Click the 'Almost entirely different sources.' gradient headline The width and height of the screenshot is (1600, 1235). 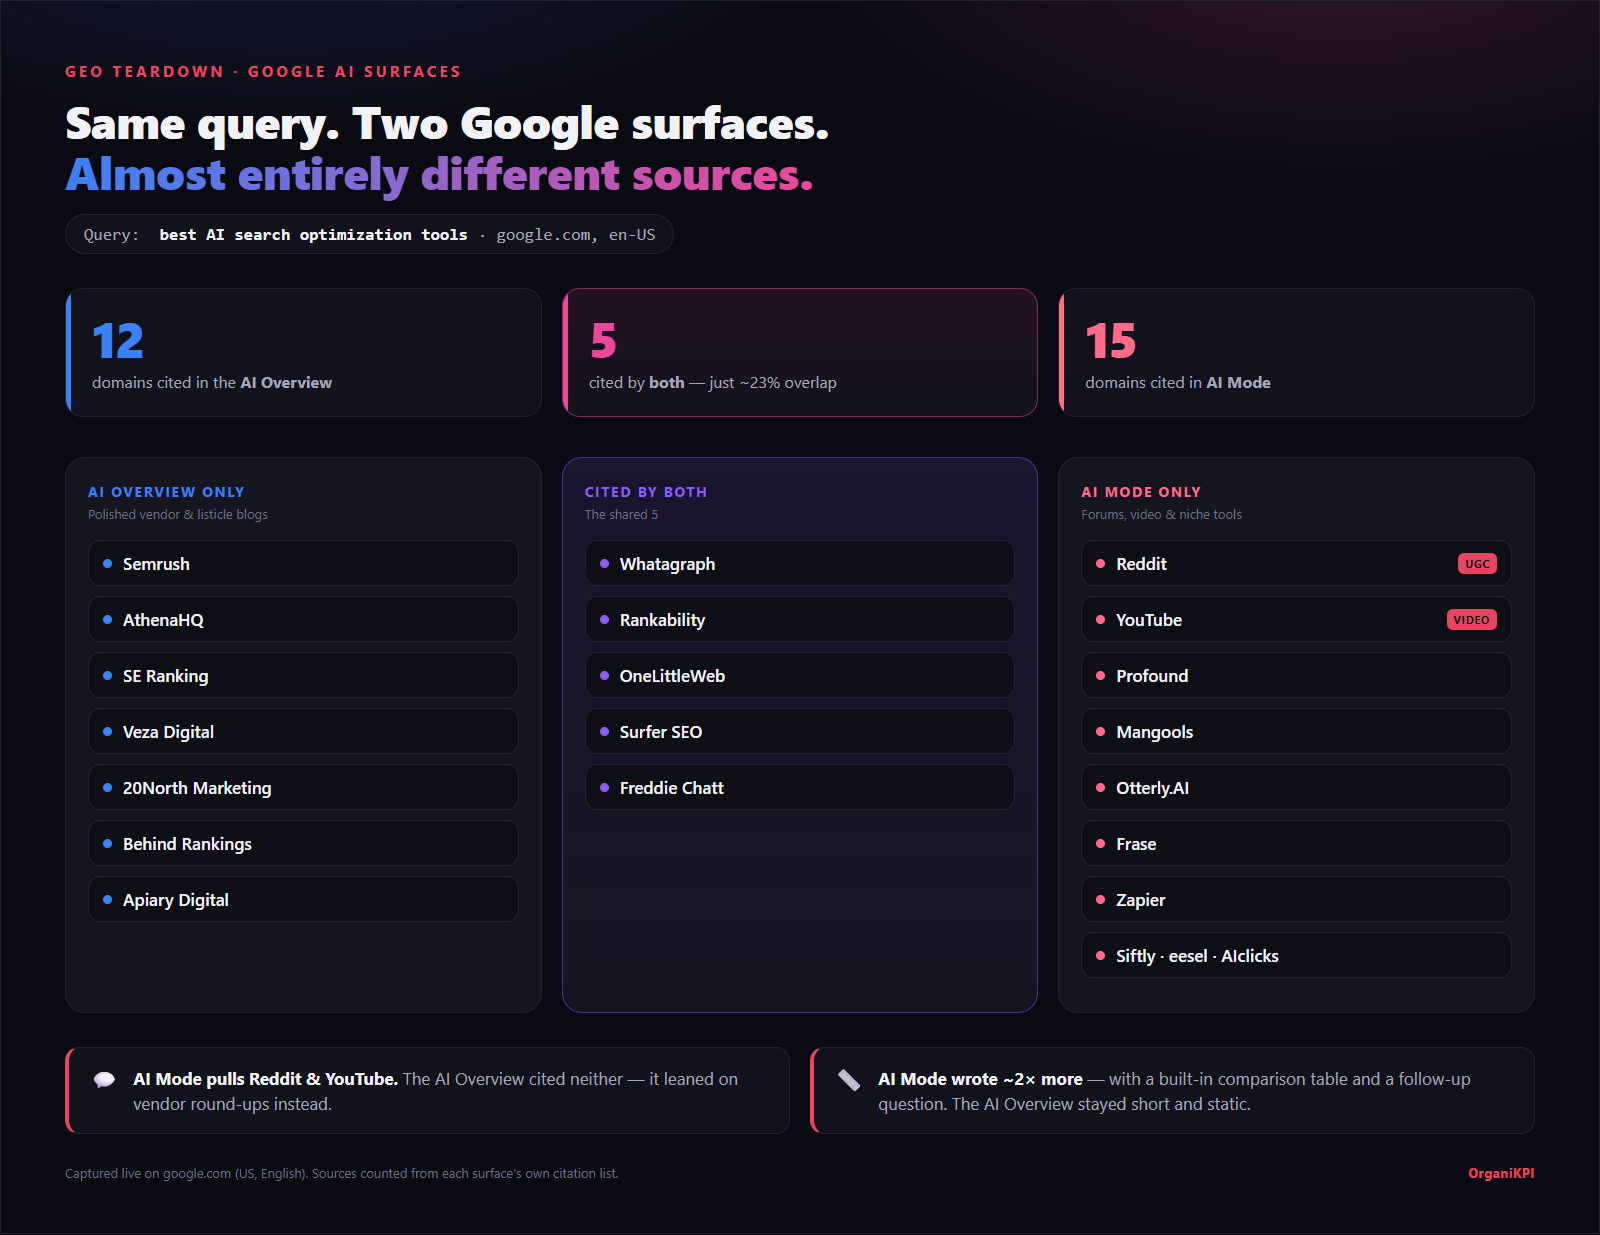(439, 176)
